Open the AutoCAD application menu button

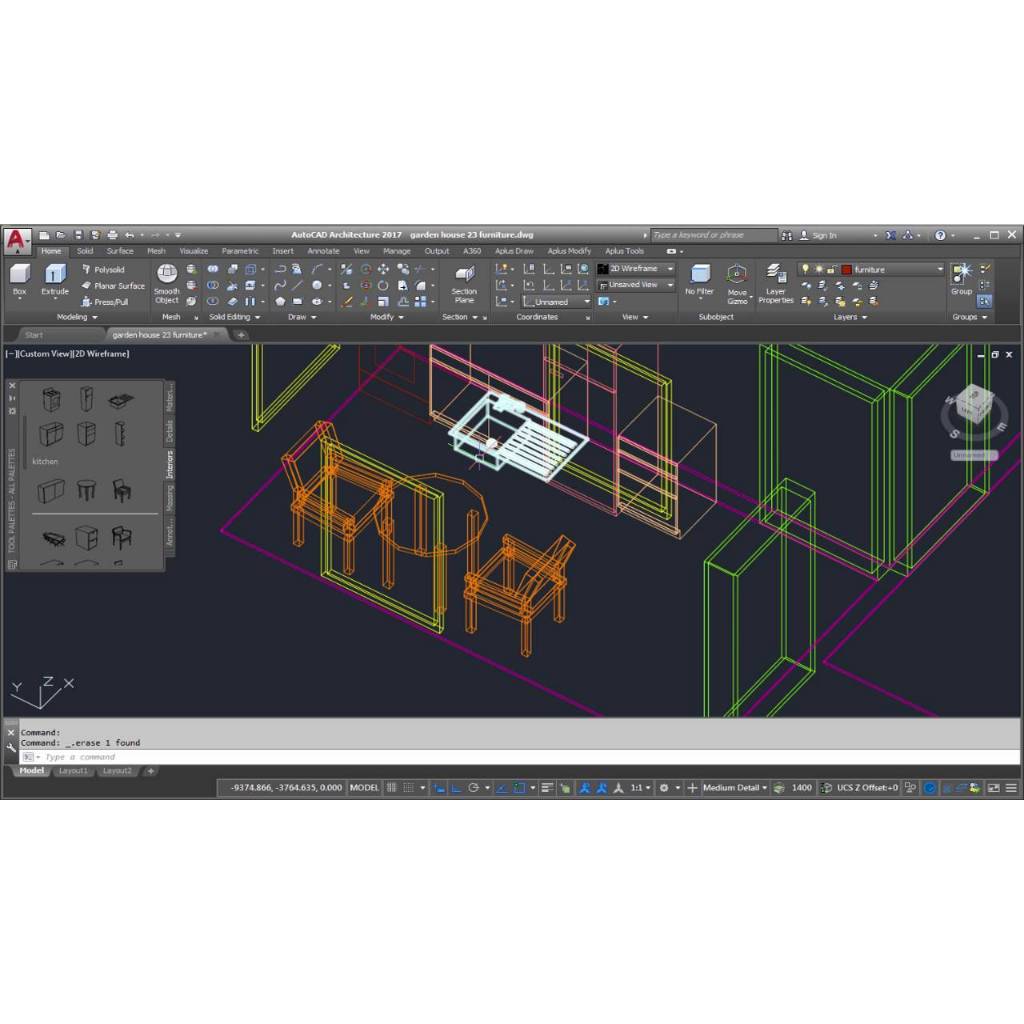(x=16, y=240)
